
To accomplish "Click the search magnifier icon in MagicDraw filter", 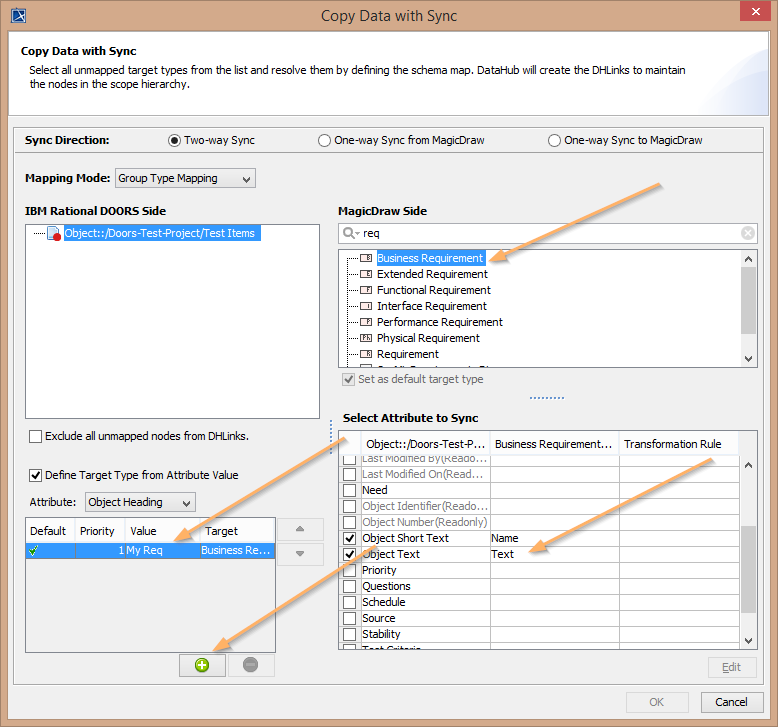I will (x=350, y=233).
